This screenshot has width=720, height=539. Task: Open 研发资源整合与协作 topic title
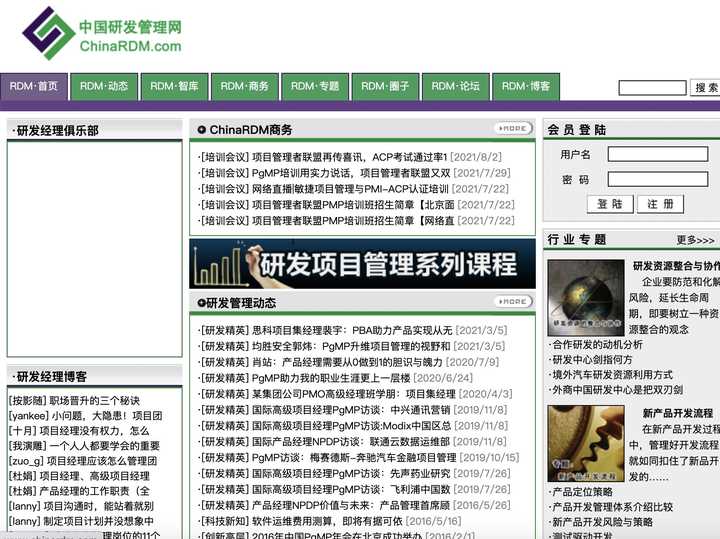[676, 266]
